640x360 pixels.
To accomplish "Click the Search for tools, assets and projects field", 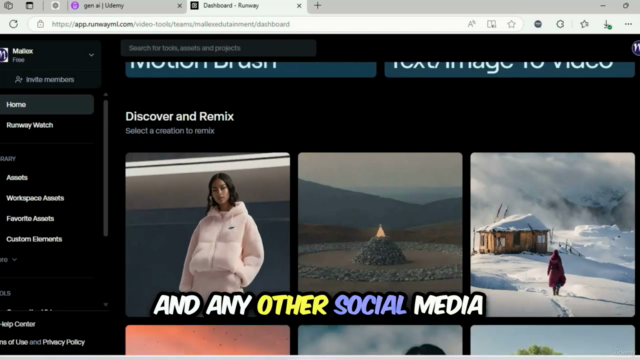I will click(218, 48).
